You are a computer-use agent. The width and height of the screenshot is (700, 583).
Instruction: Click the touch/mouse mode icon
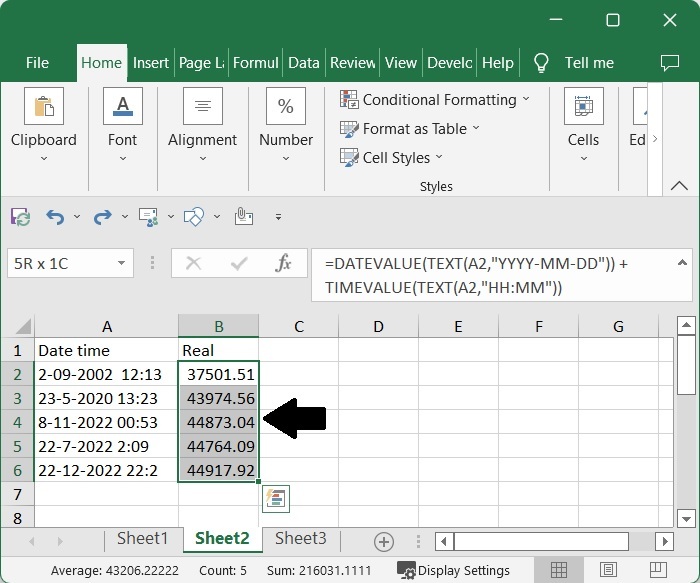click(x=244, y=217)
